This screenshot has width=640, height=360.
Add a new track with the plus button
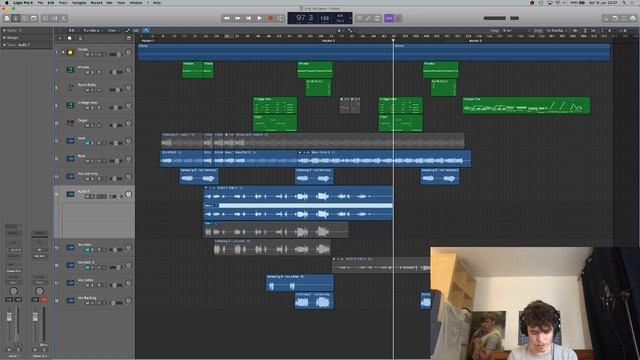pyautogui.click(x=60, y=38)
